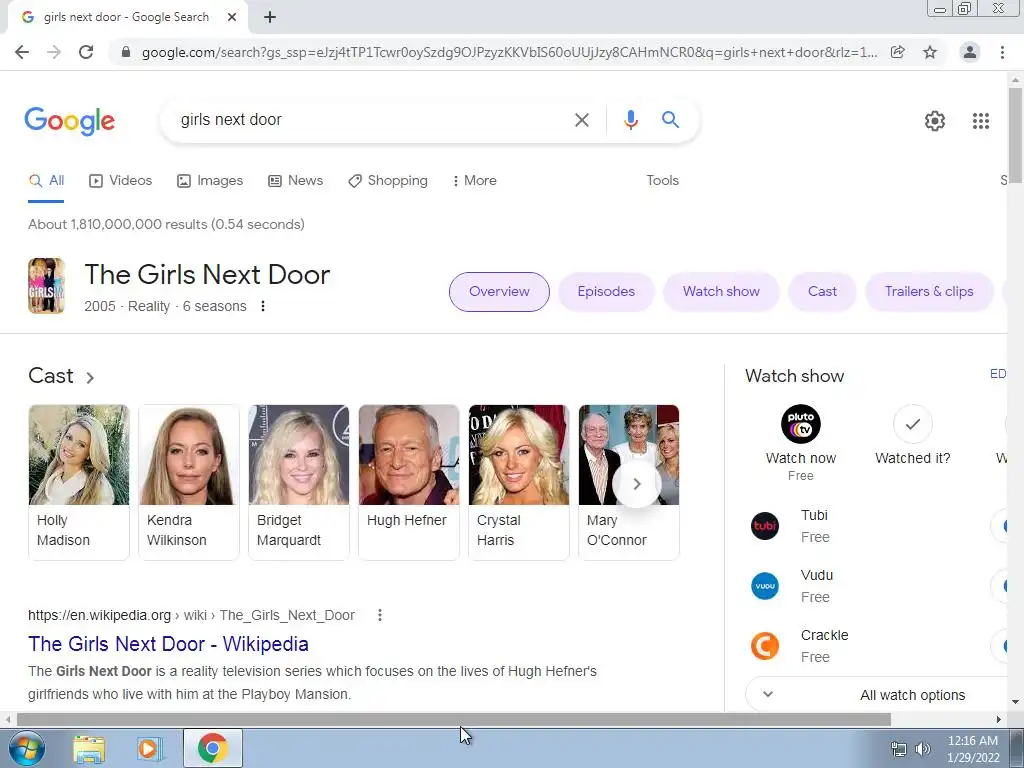
Task: Mark the show with 'Watched it?' checkmark
Action: 912,424
